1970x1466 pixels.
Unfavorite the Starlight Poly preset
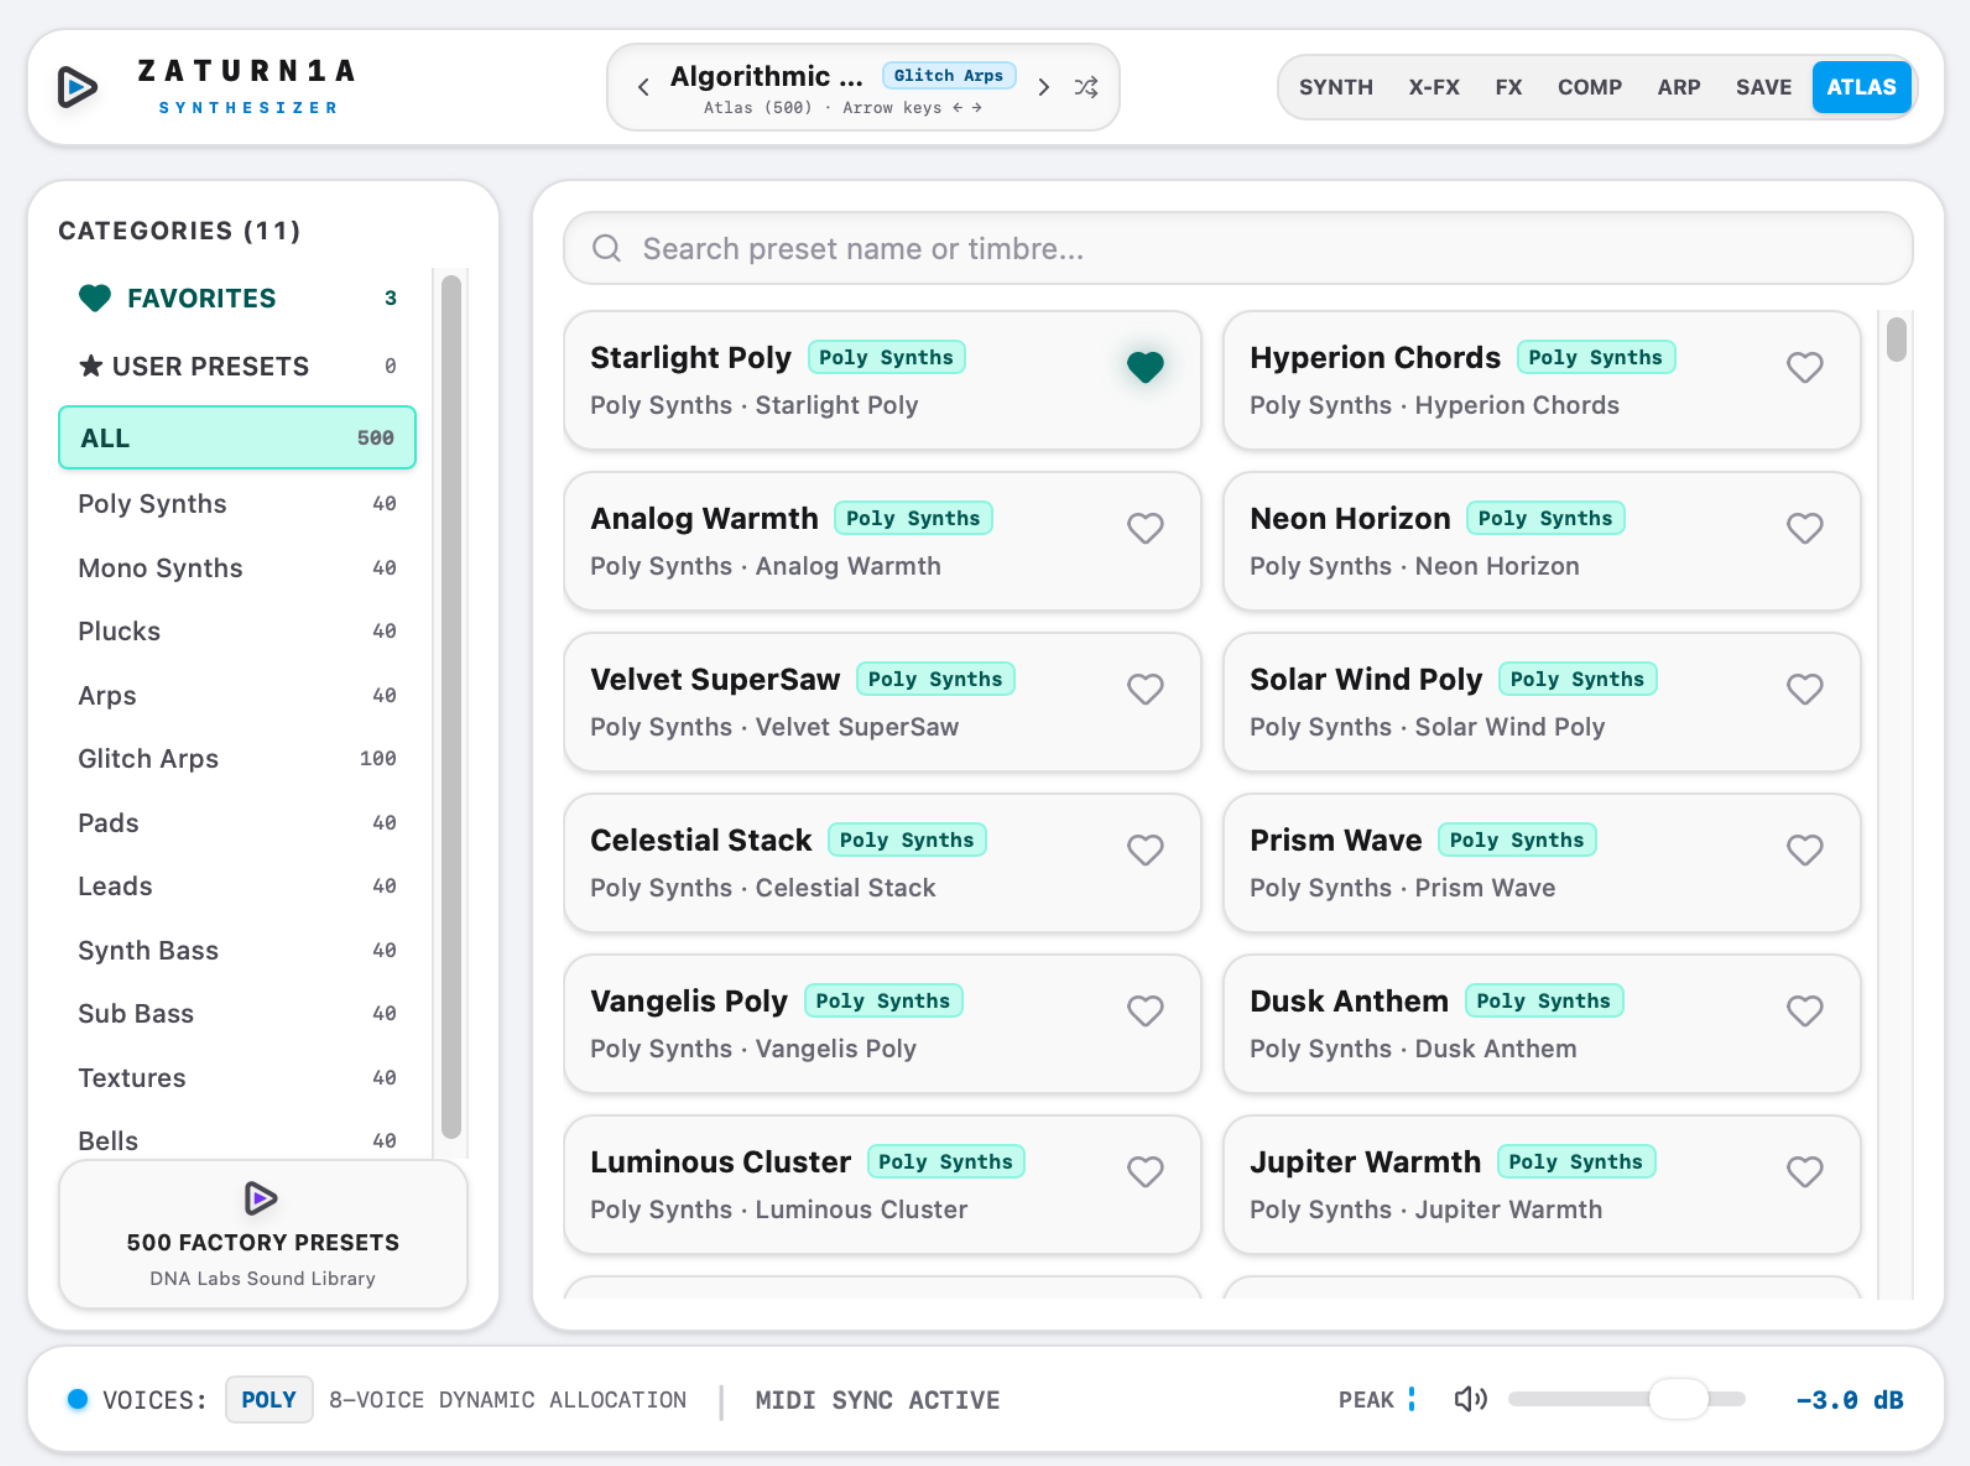tap(1145, 367)
